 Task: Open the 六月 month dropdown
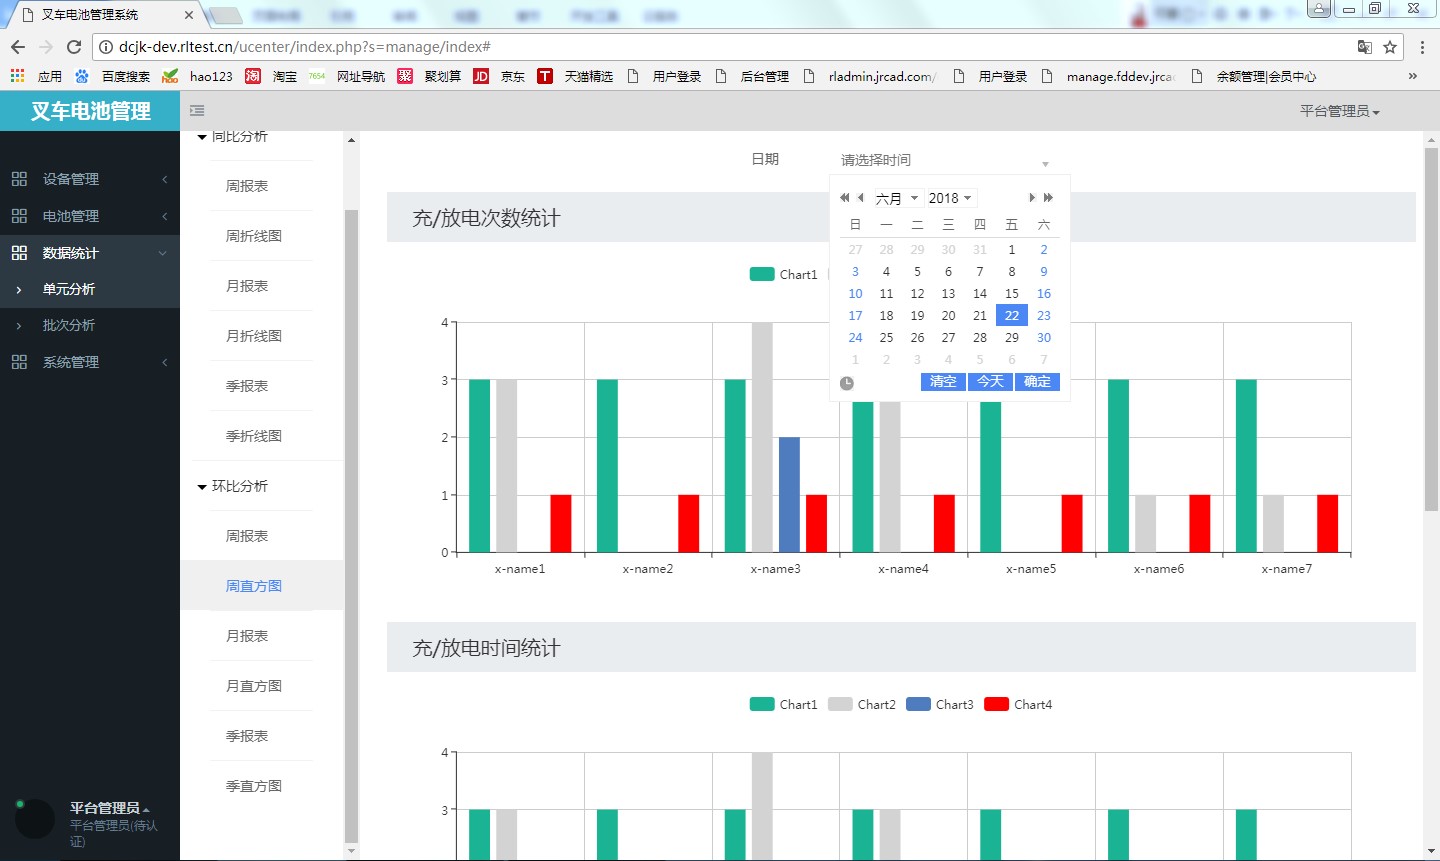pos(896,198)
